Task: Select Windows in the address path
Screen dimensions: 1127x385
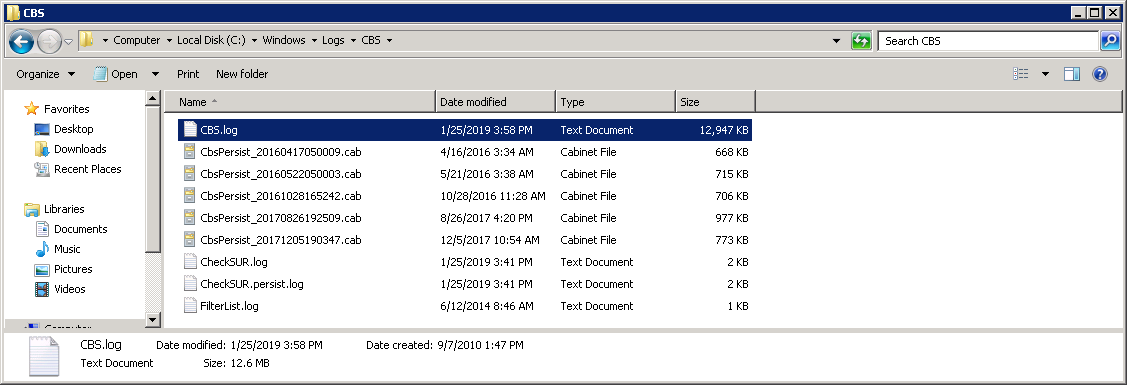Action: 284,40
